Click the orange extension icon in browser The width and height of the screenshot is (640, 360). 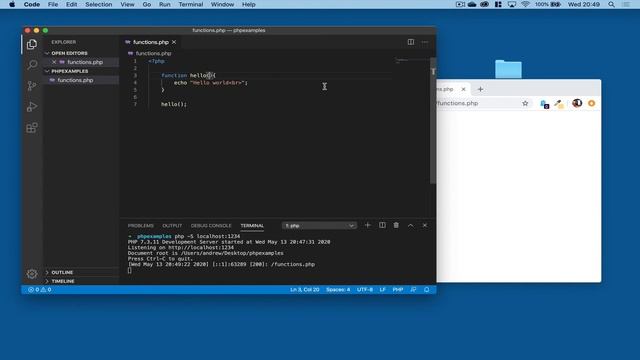pyautogui.click(x=591, y=103)
